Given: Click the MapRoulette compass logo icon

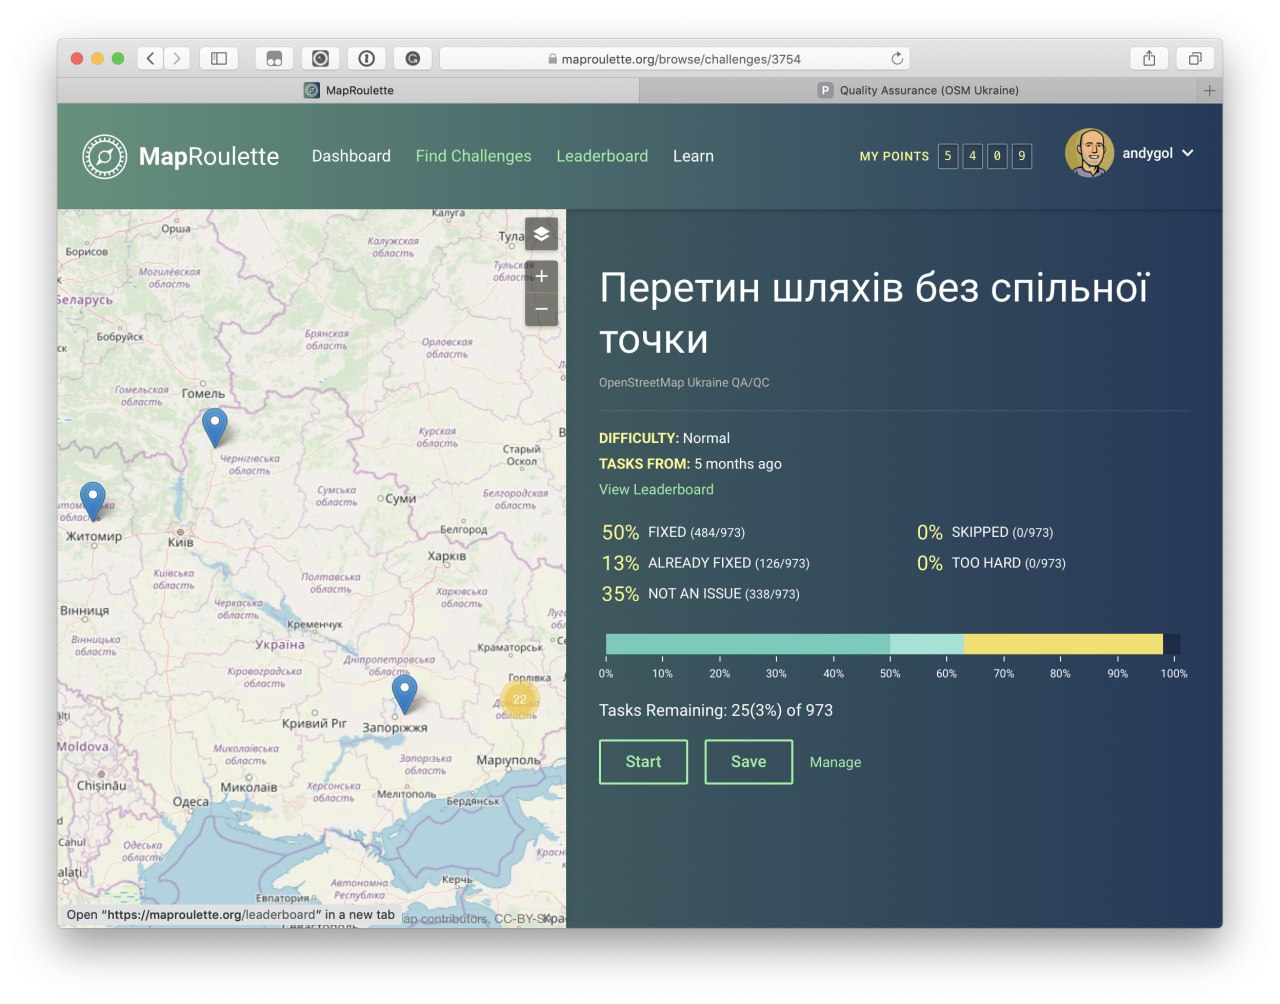Looking at the screenshot, I should tap(105, 157).
